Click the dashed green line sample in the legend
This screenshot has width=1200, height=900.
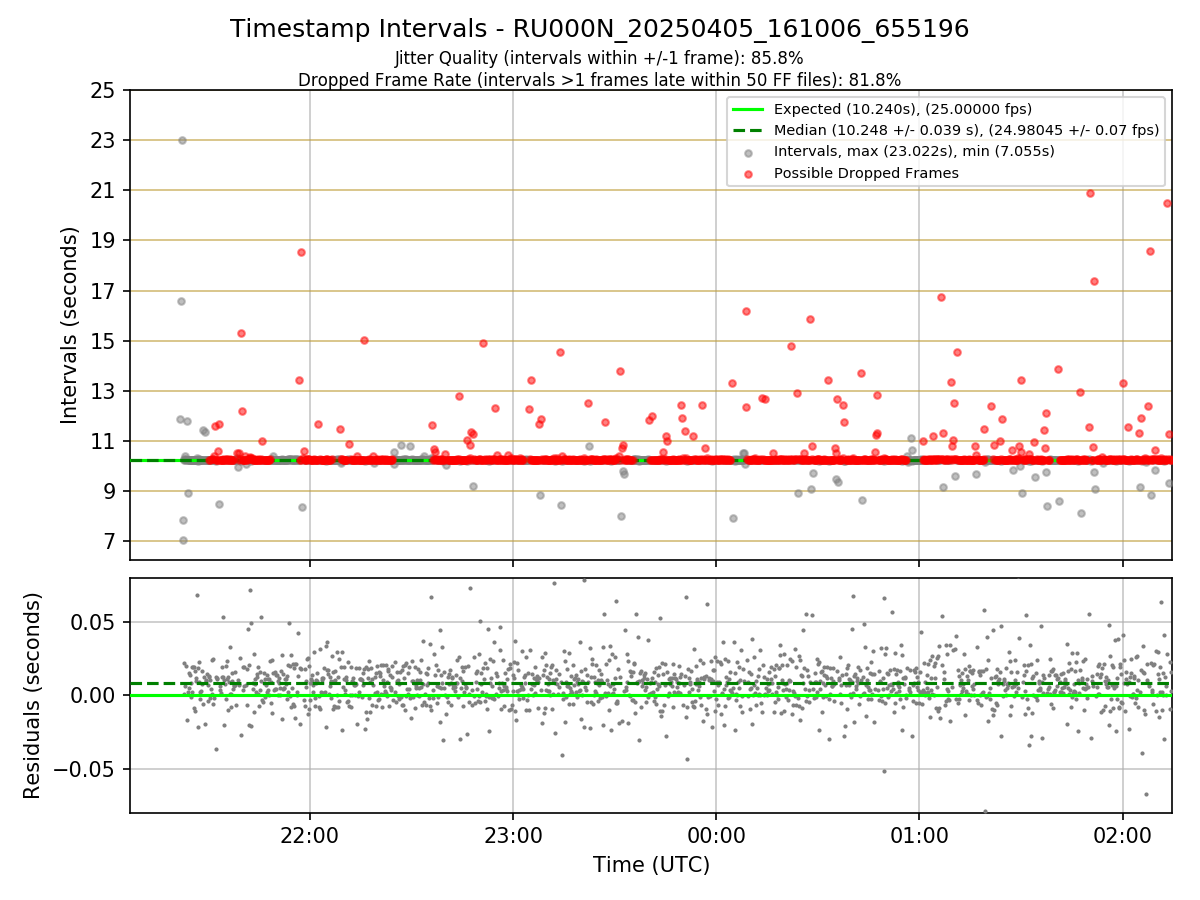coord(748,130)
